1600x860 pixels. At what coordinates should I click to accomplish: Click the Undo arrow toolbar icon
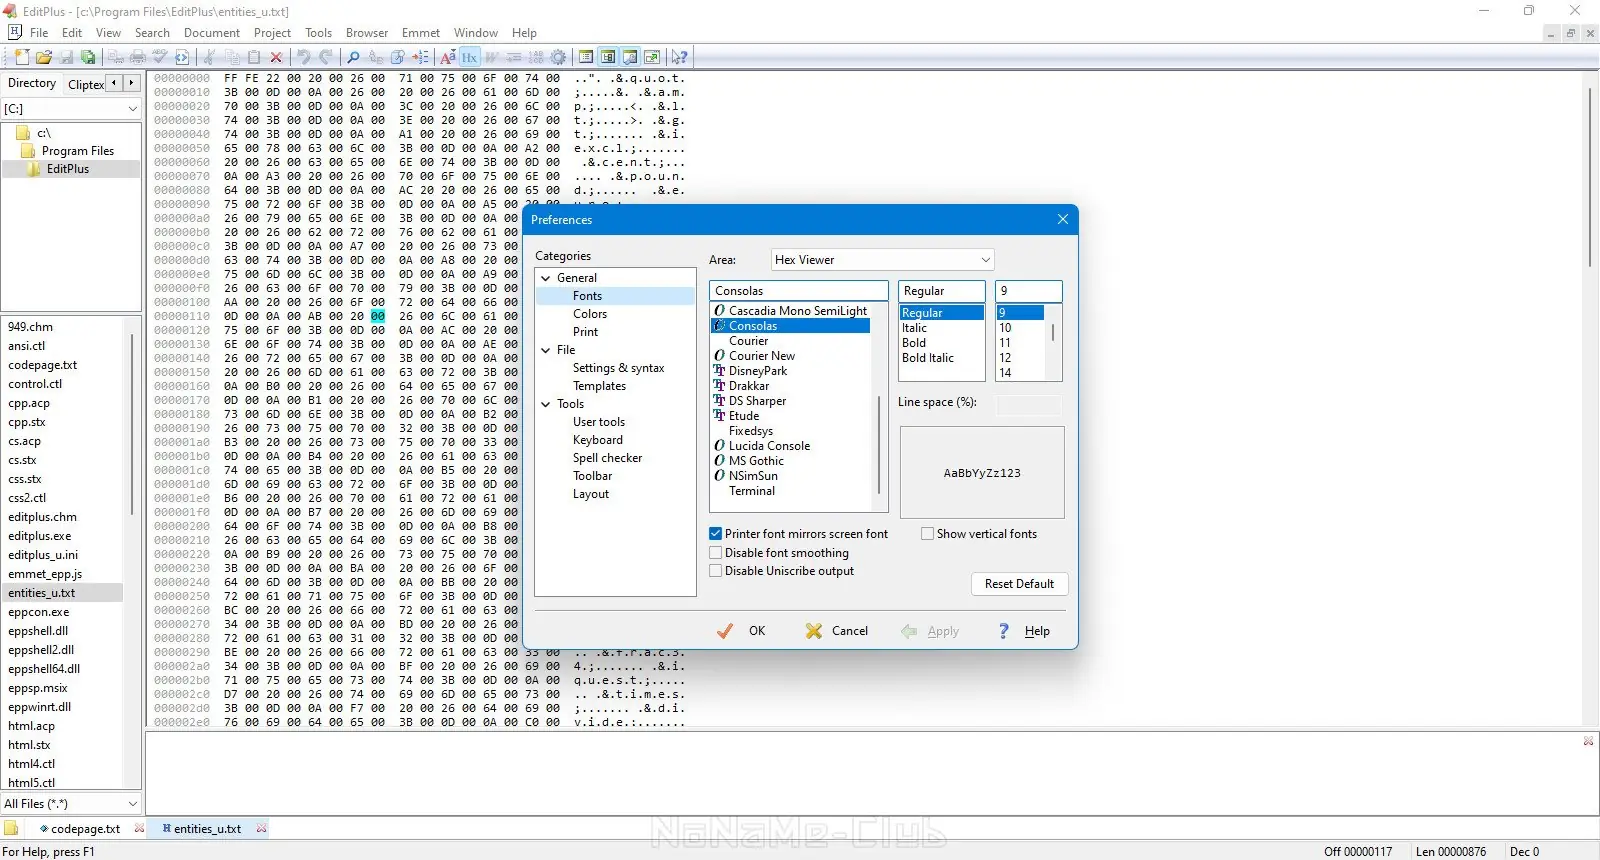point(303,57)
